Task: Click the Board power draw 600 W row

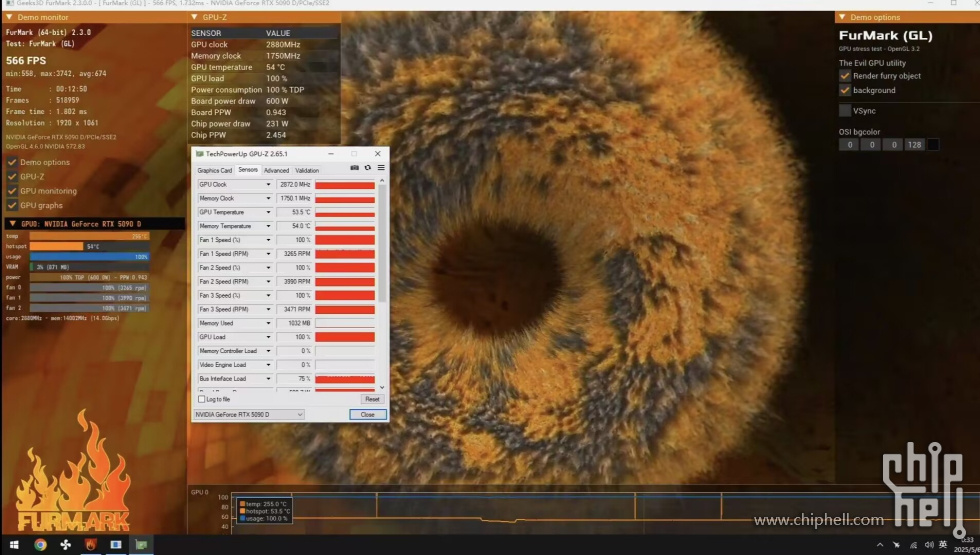Action: click(x=264, y=101)
